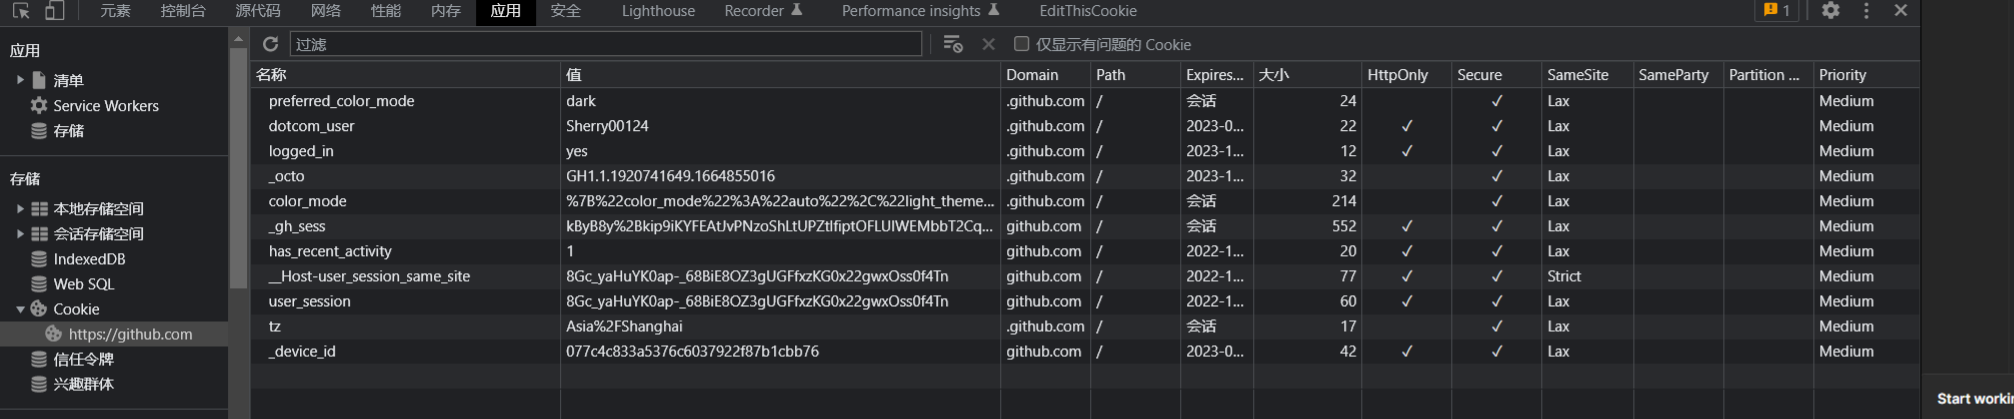Sort by the HttpOnly column header
This screenshot has height=419, width=2014.
tap(1406, 74)
